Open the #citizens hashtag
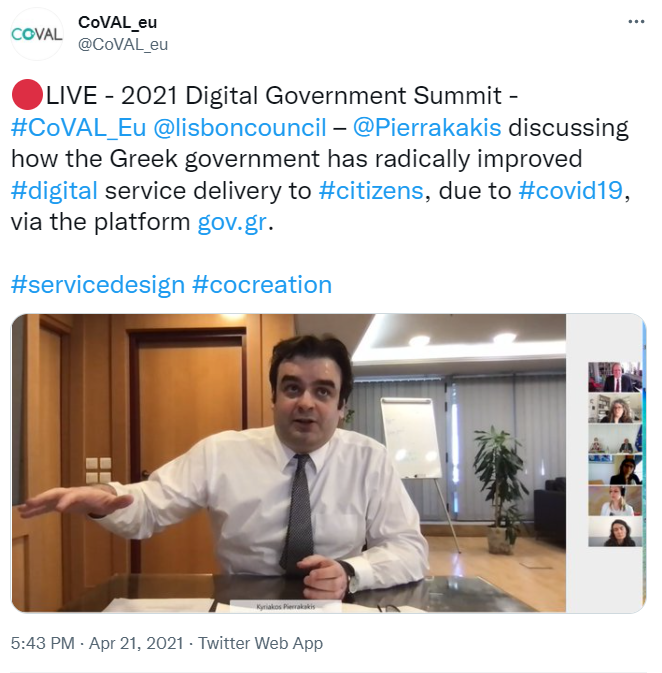This screenshot has height=673, width=662. click(x=371, y=191)
